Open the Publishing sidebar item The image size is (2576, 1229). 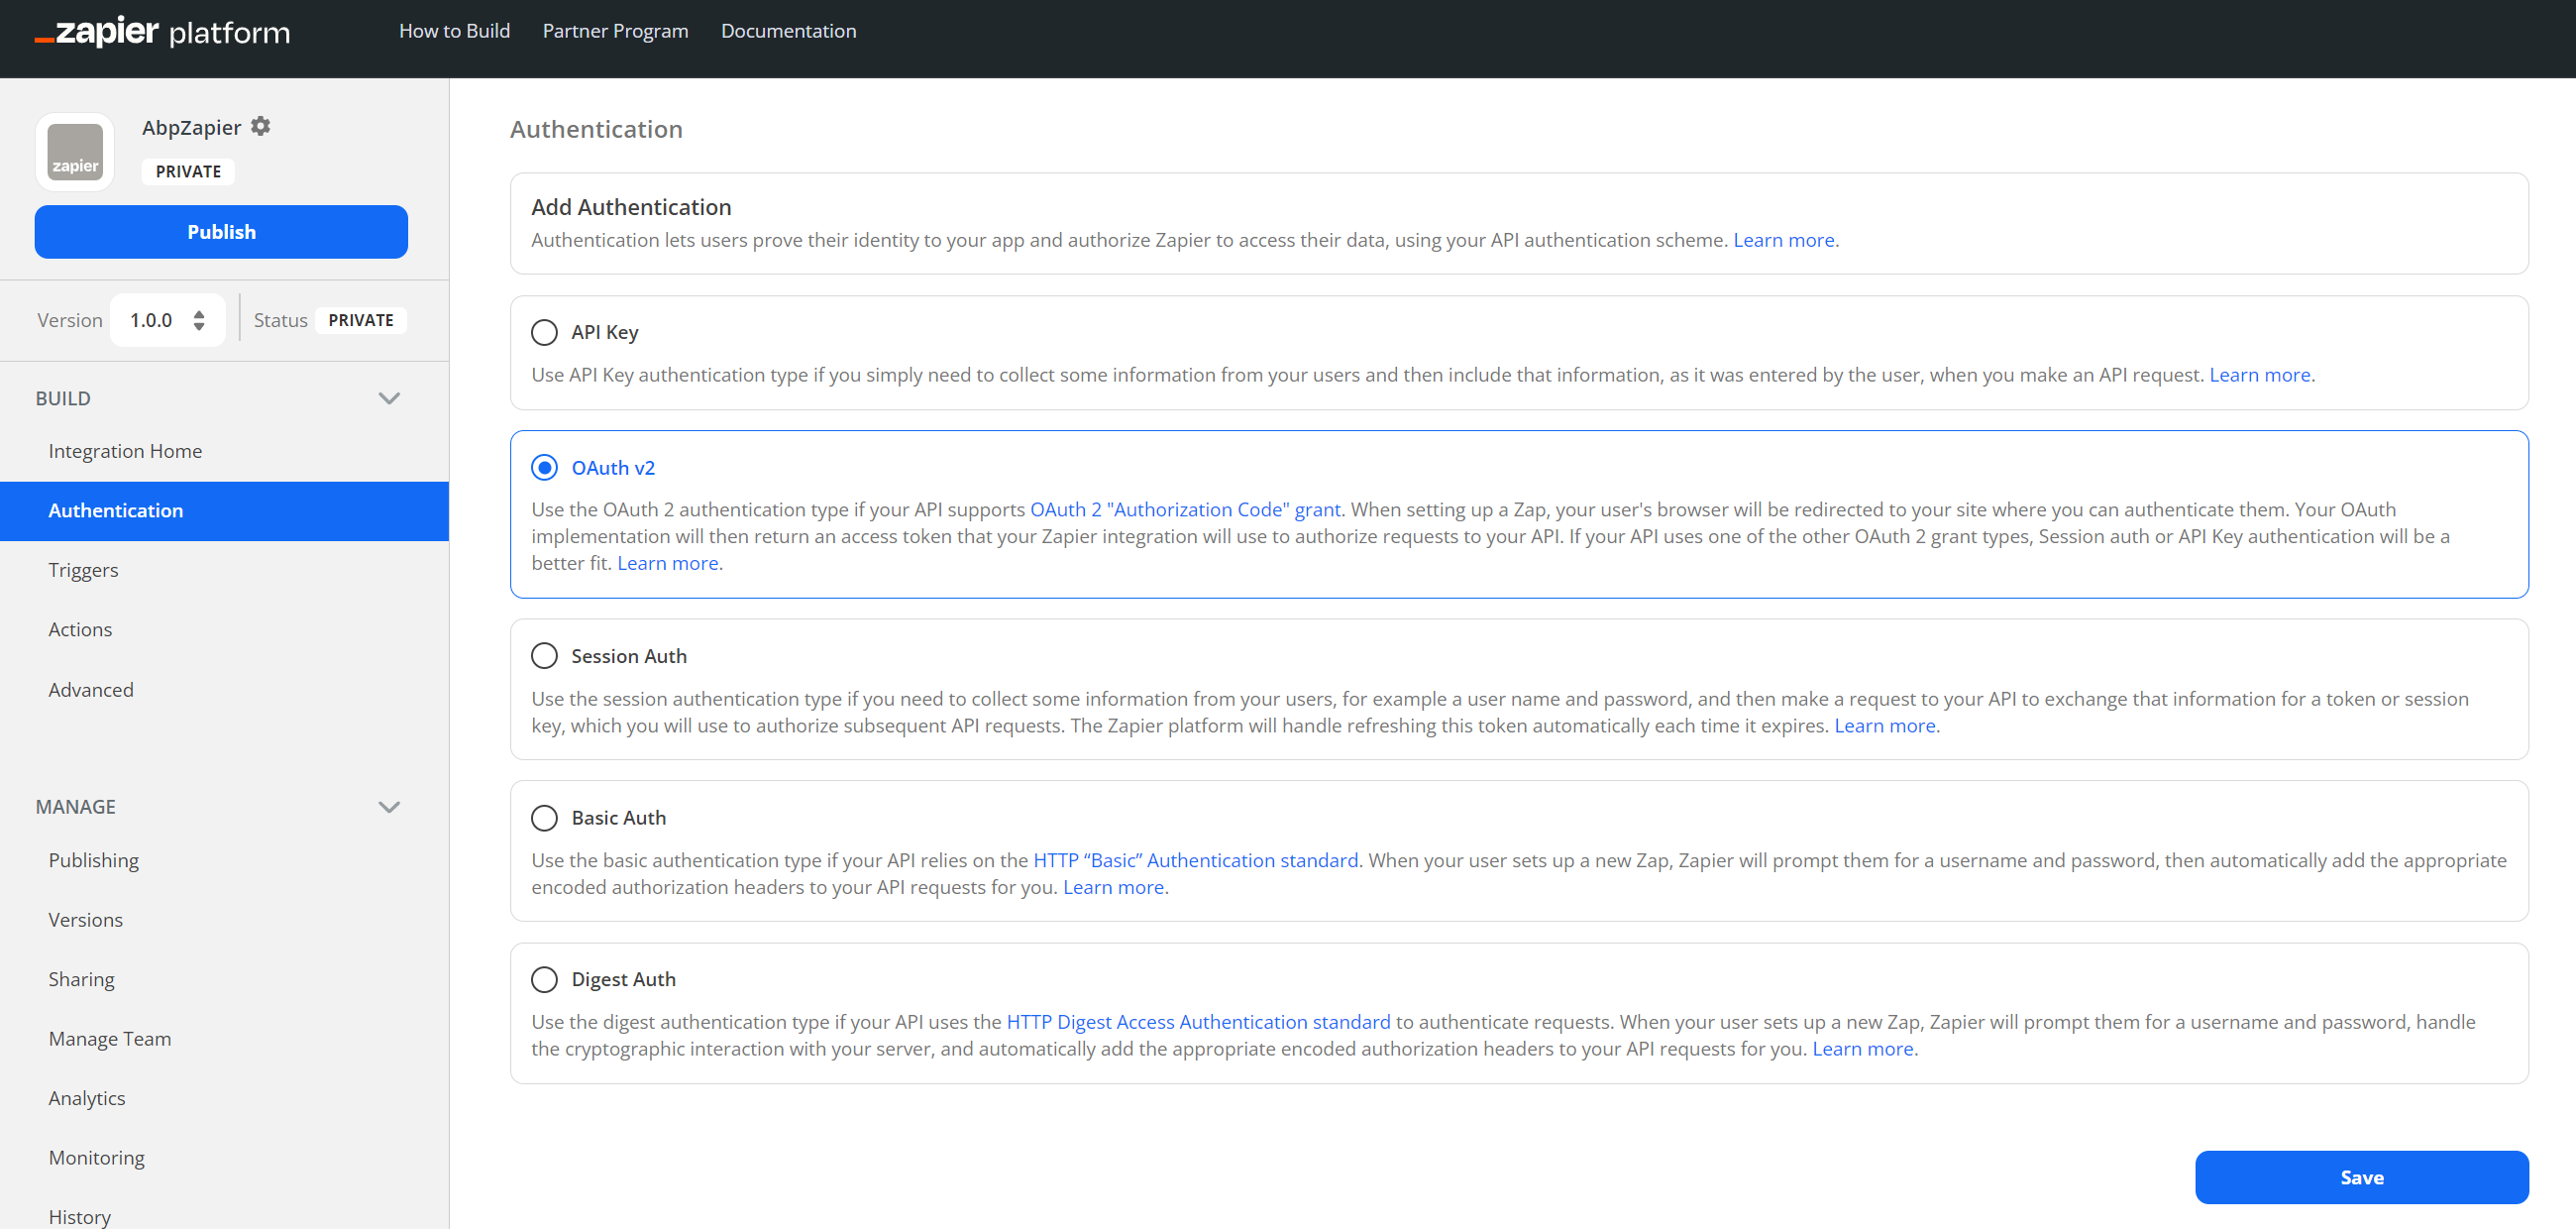(93, 860)
